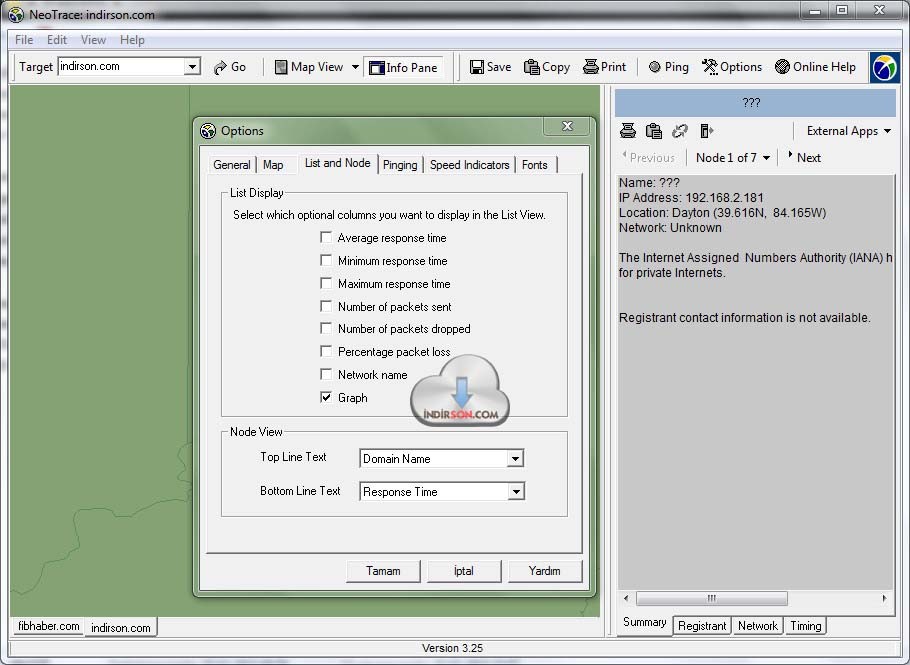Screen dimensions: 910x665
Task: Click the Save floppy disk icon
Action: [x=476, y=67]
